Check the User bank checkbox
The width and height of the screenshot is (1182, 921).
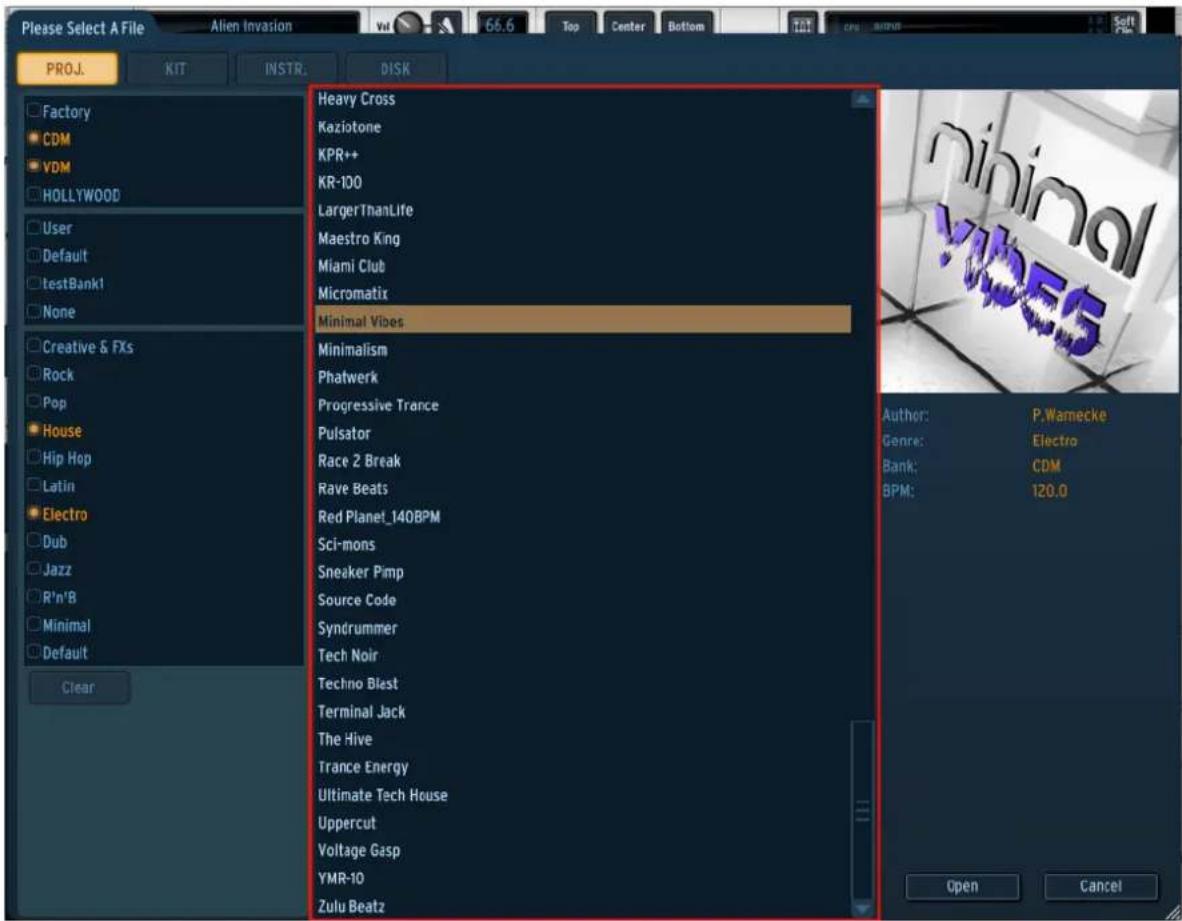tap(34, 228)
